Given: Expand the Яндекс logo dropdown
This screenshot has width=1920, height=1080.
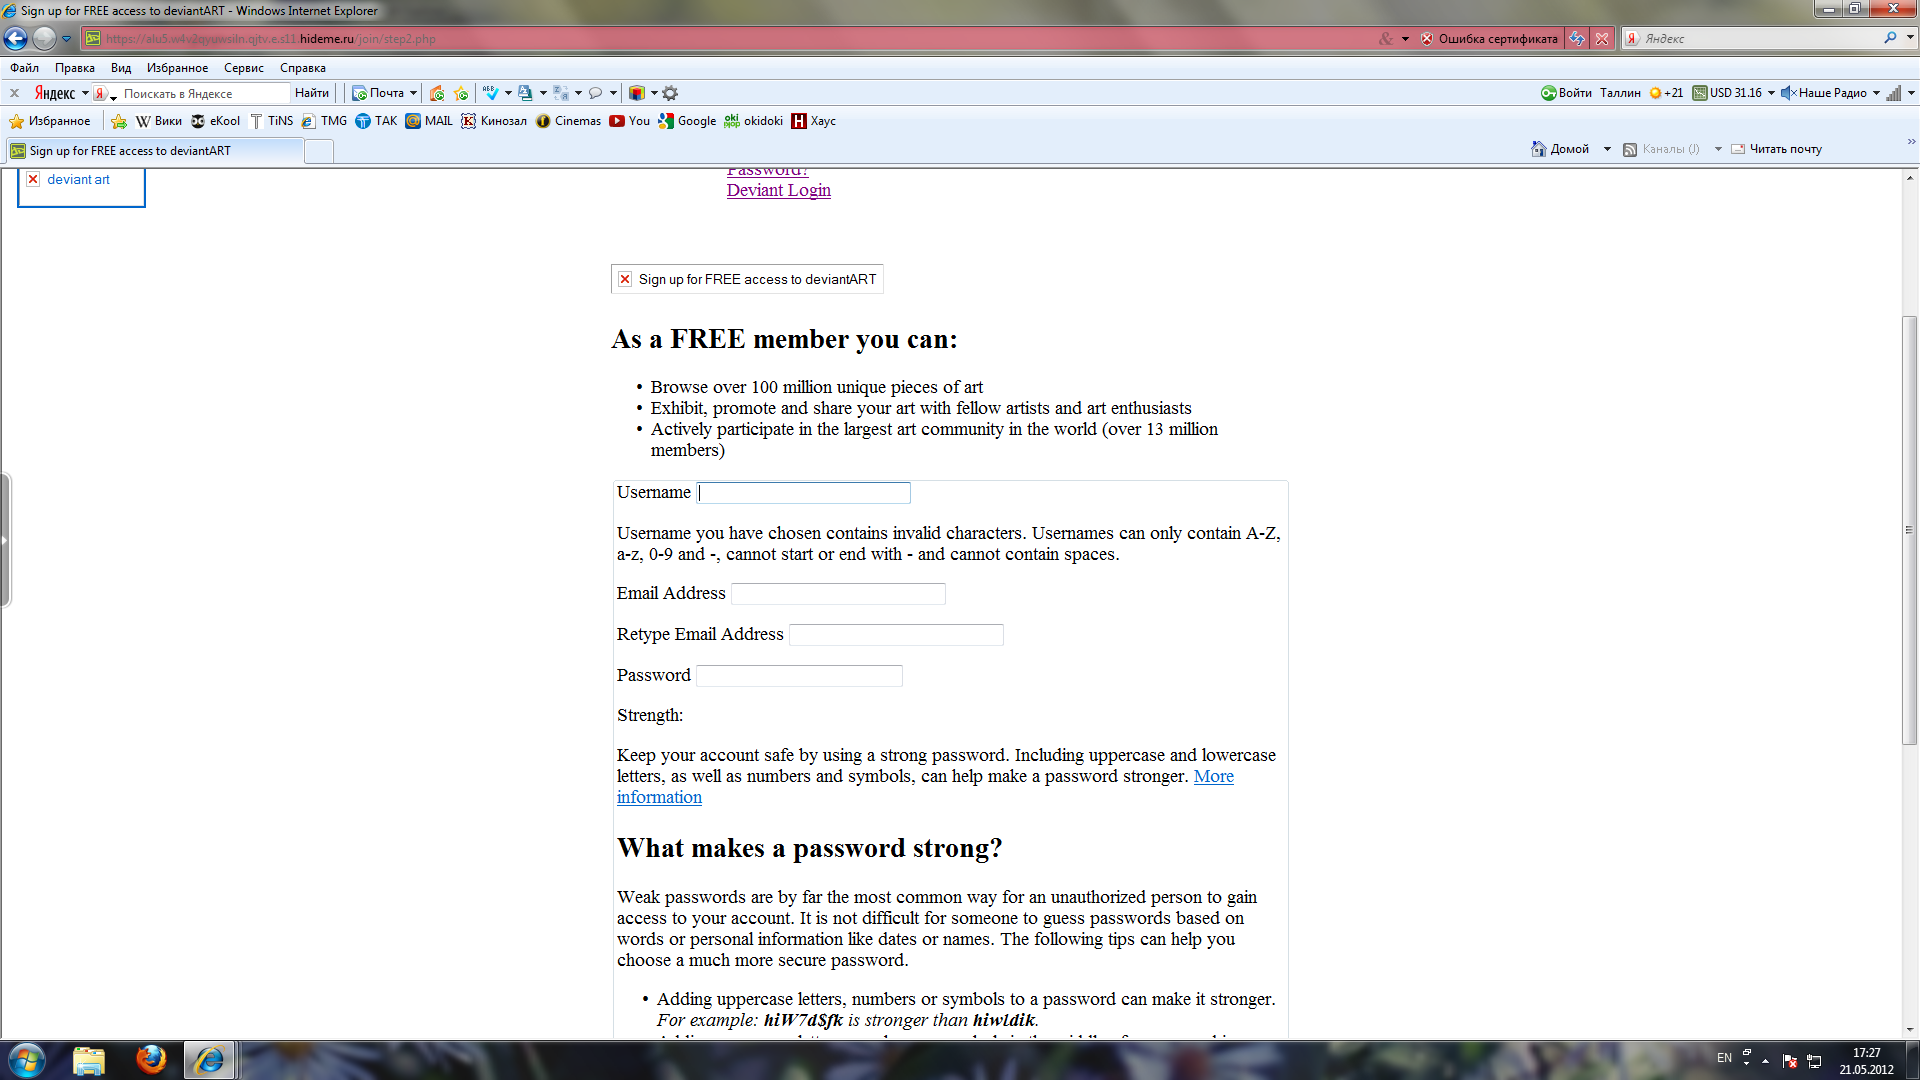Looking at the screenshot, I should (85, 93).
